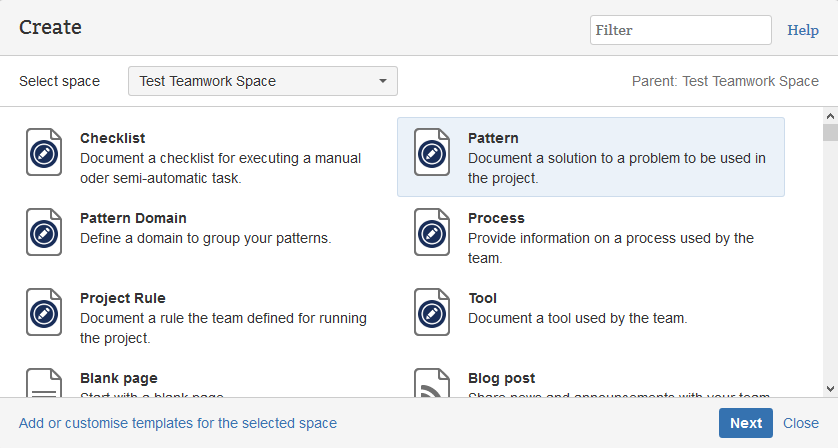Click the Checklist template icon
Viewport: 838px width, 448px height.
coord(43,152)
